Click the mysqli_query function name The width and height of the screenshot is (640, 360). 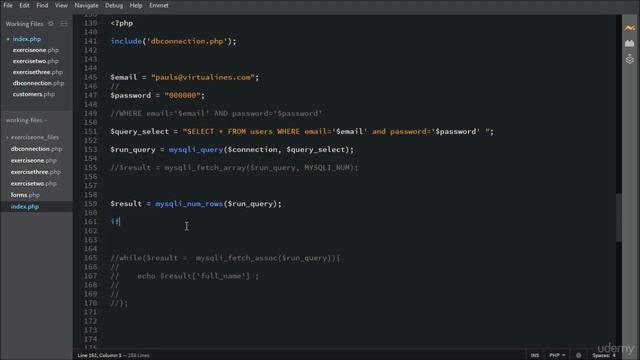(x=196, y=150)
